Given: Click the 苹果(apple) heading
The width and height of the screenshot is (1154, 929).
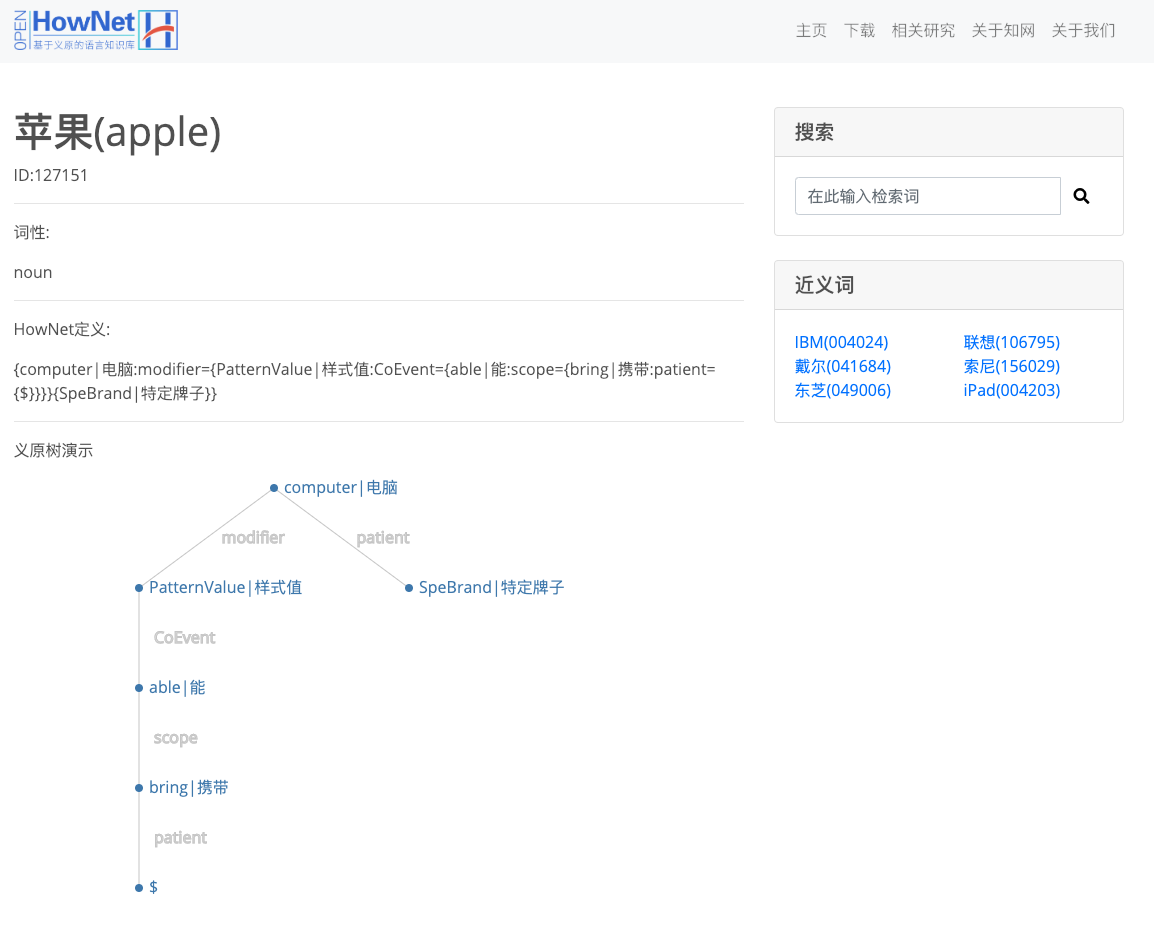Looking at the screenshot, I should [x=118, y=132].
